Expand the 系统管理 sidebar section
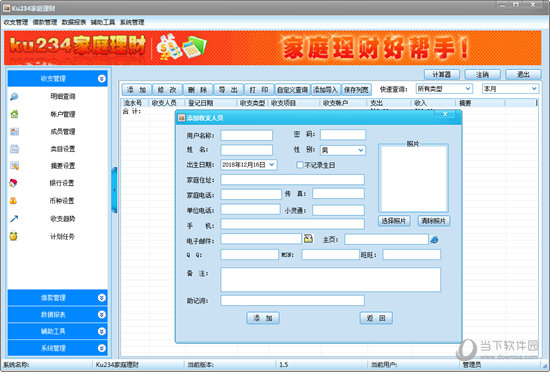 tap(102, 348)
